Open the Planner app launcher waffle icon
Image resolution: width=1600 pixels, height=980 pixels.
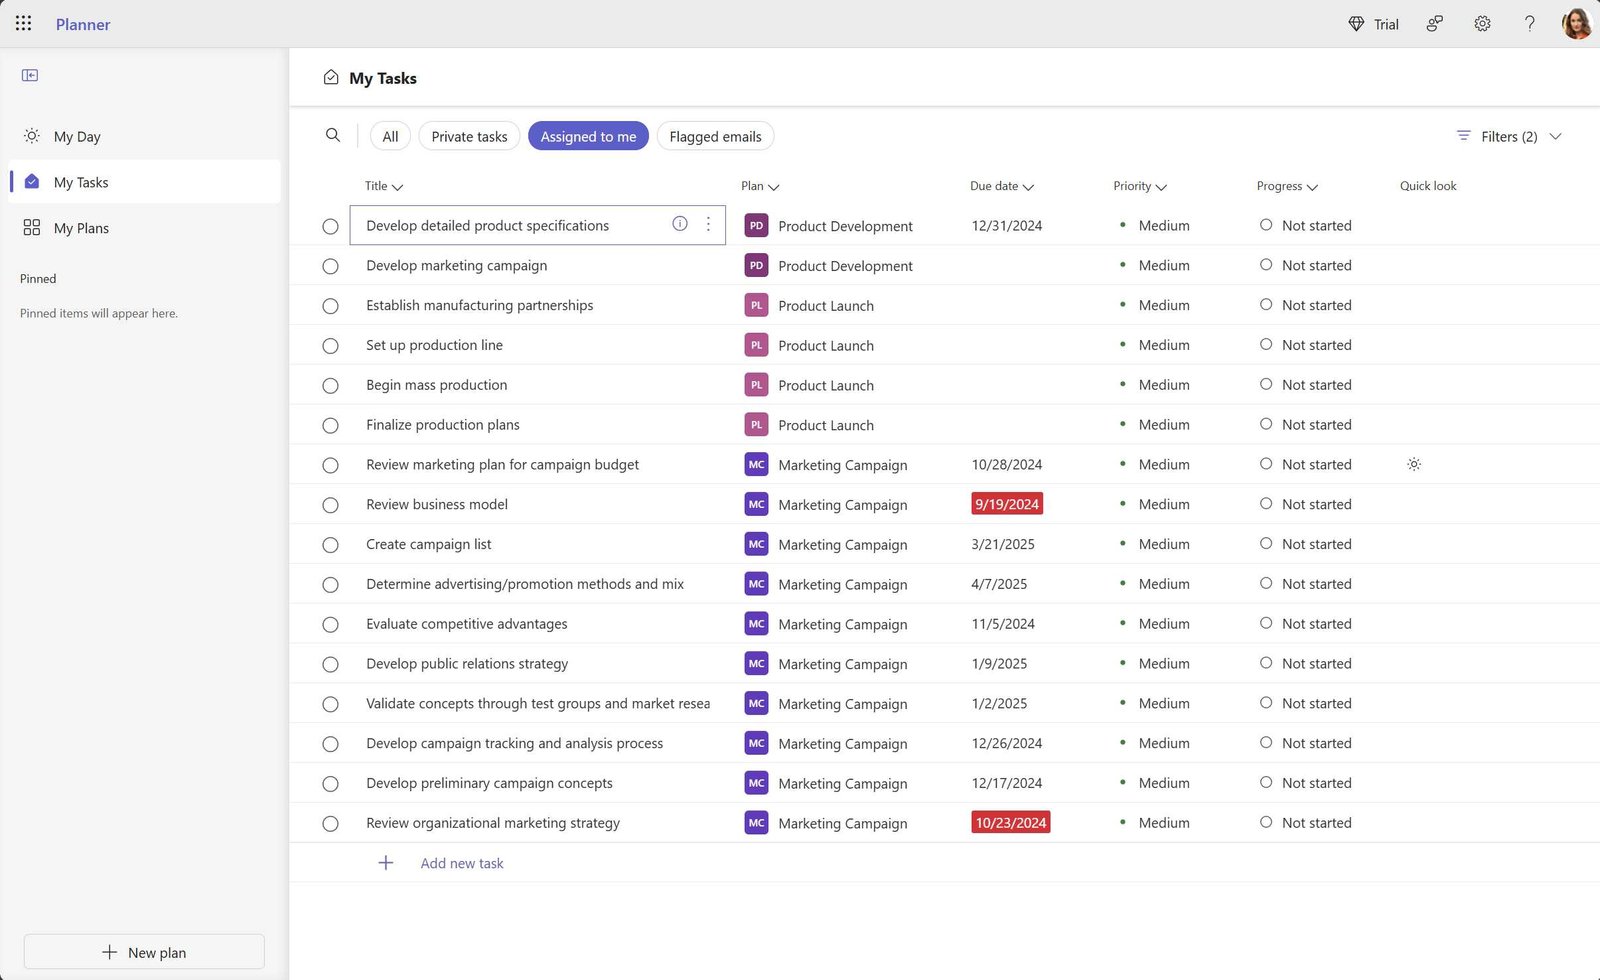click(x=23, y=23)
